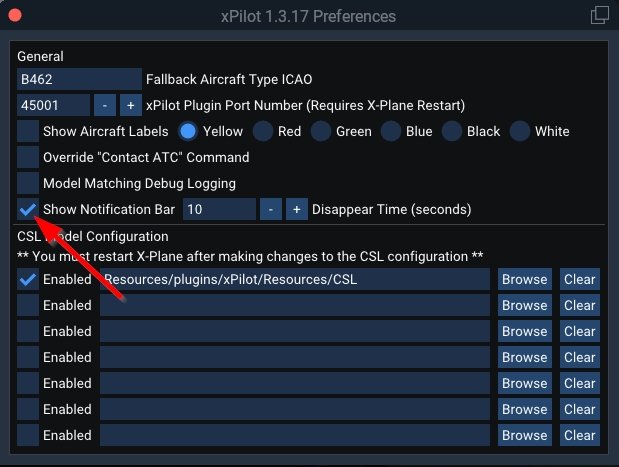Uncheck the Show Notification Bar checkbox
Viewport: 619px width, 467px height.
pos(28,209)
